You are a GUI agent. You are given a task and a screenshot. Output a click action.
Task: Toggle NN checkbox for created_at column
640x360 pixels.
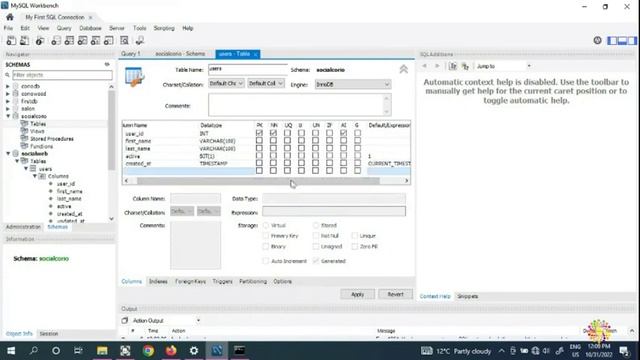(x=273, y=163)
